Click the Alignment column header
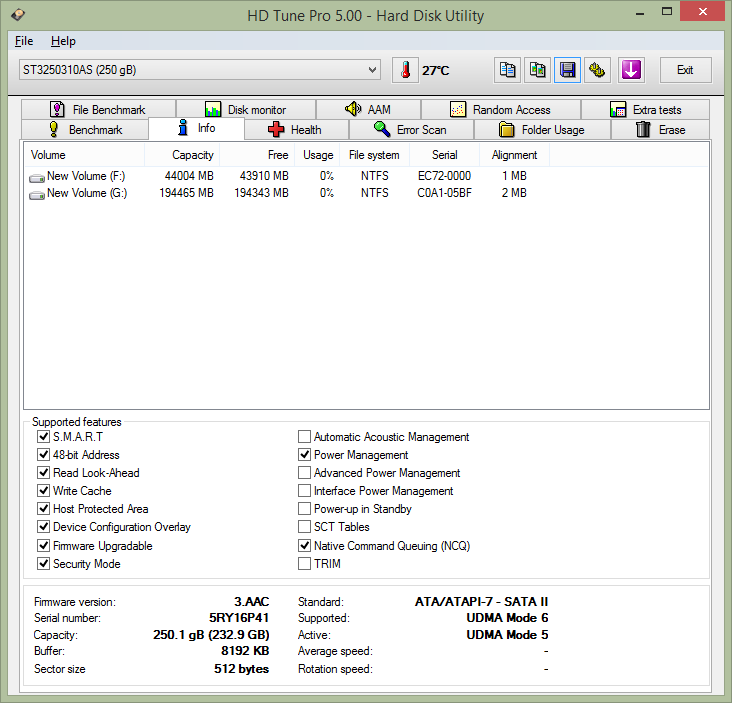This screenshot has height=703, width=732. point(514,155)
